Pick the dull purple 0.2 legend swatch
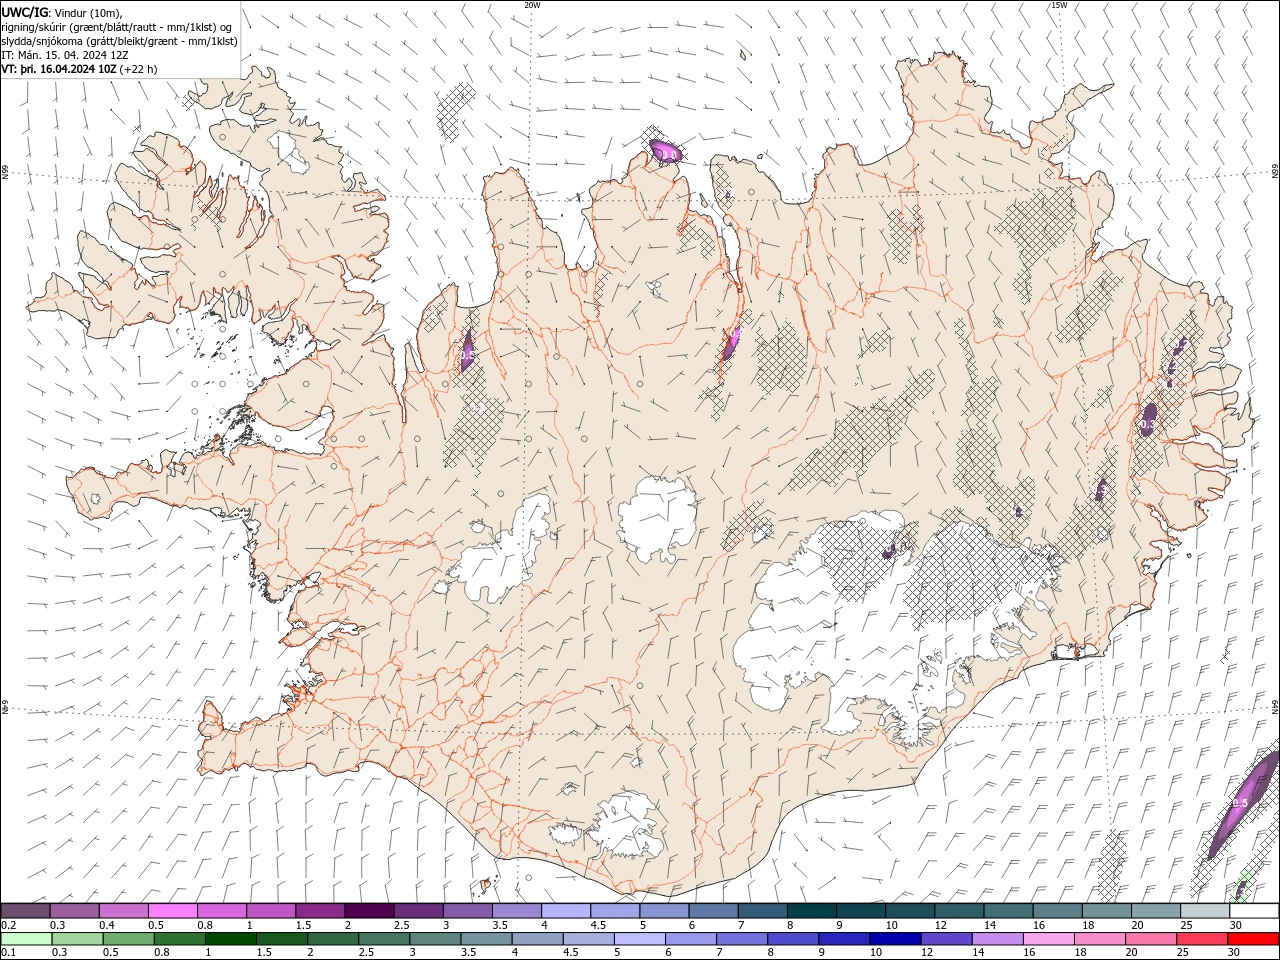The image size is (1280, 960). pos(25,911)
